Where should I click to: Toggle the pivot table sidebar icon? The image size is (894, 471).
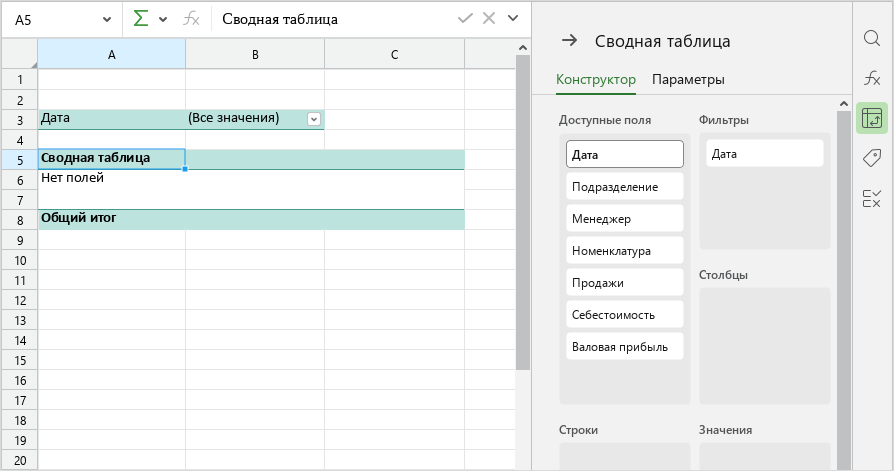[x=872, y=118]
